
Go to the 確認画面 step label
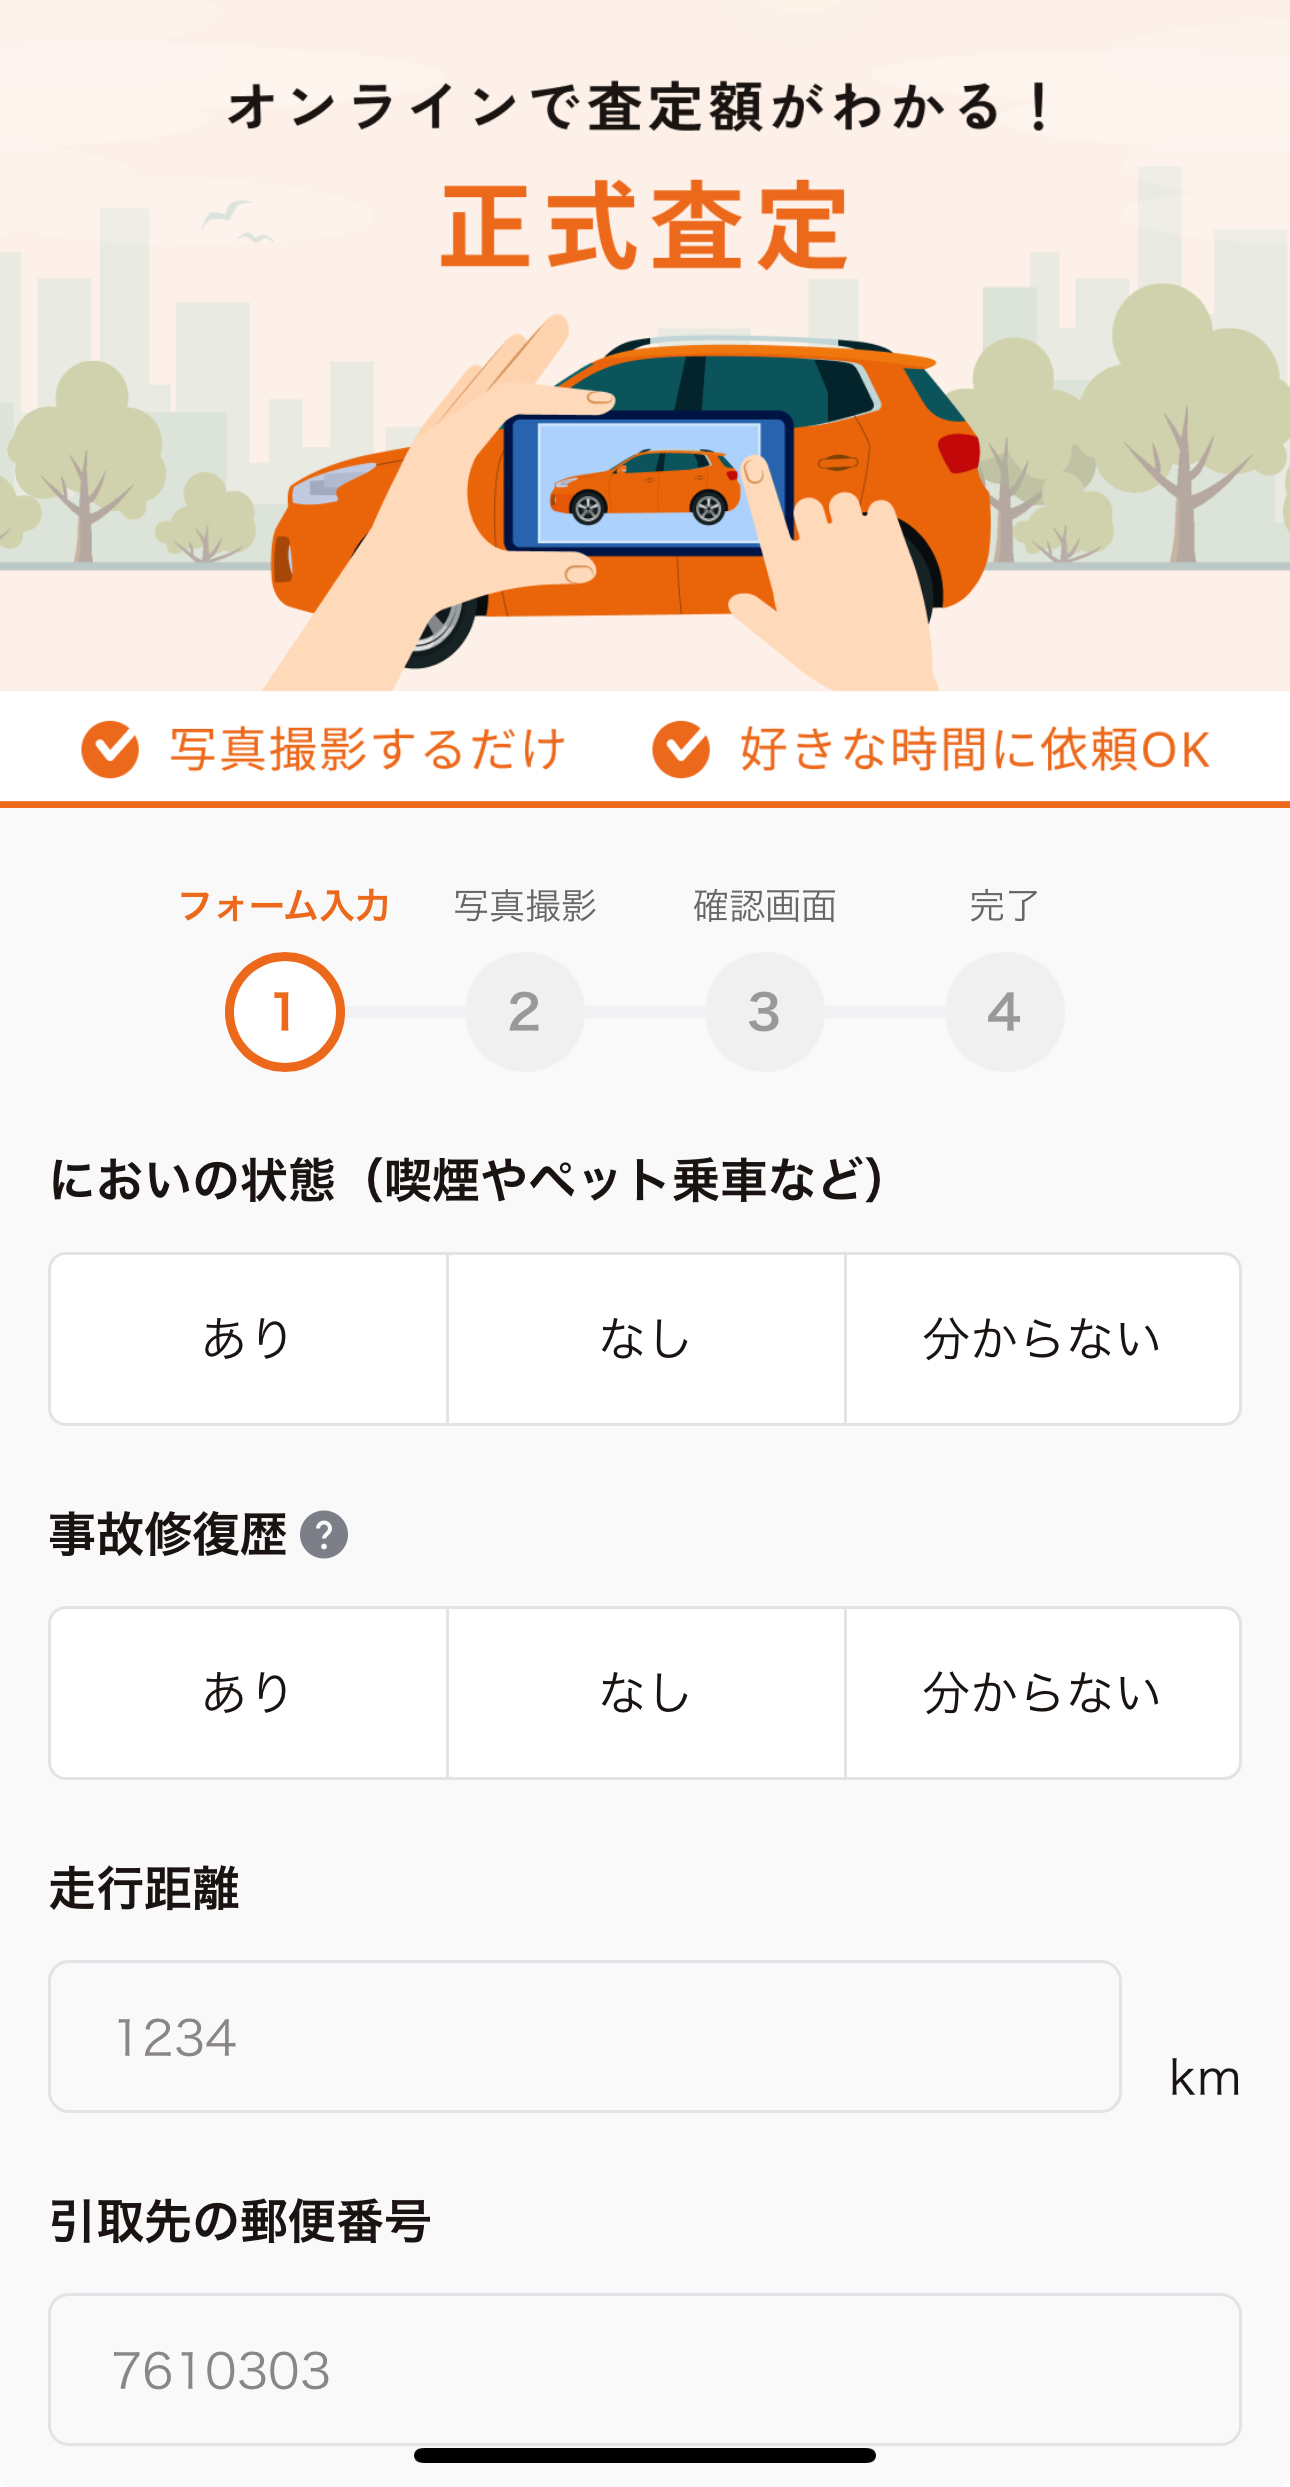pyautogui.click(x=765, y=906)
